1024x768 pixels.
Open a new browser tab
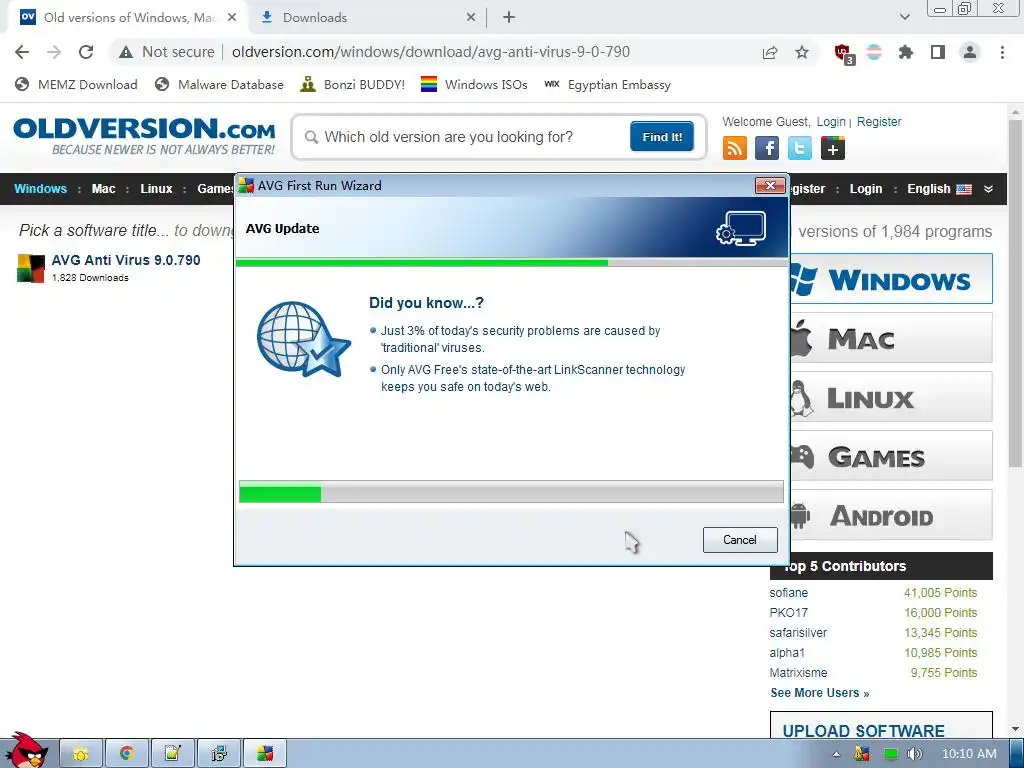[x=509, y=18]
